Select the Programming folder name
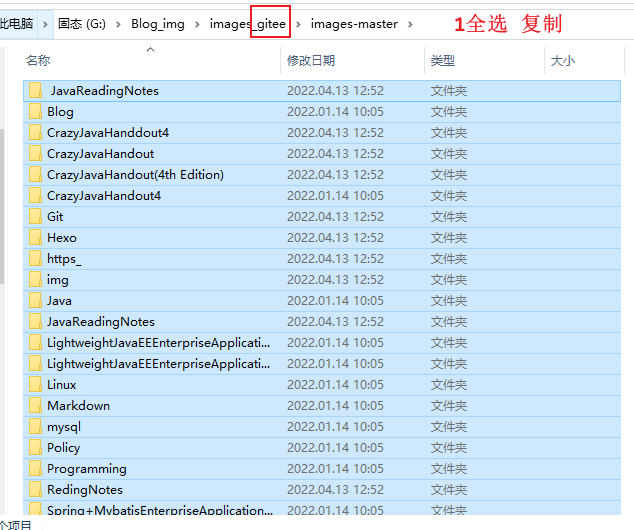 [x=87, y=469]
